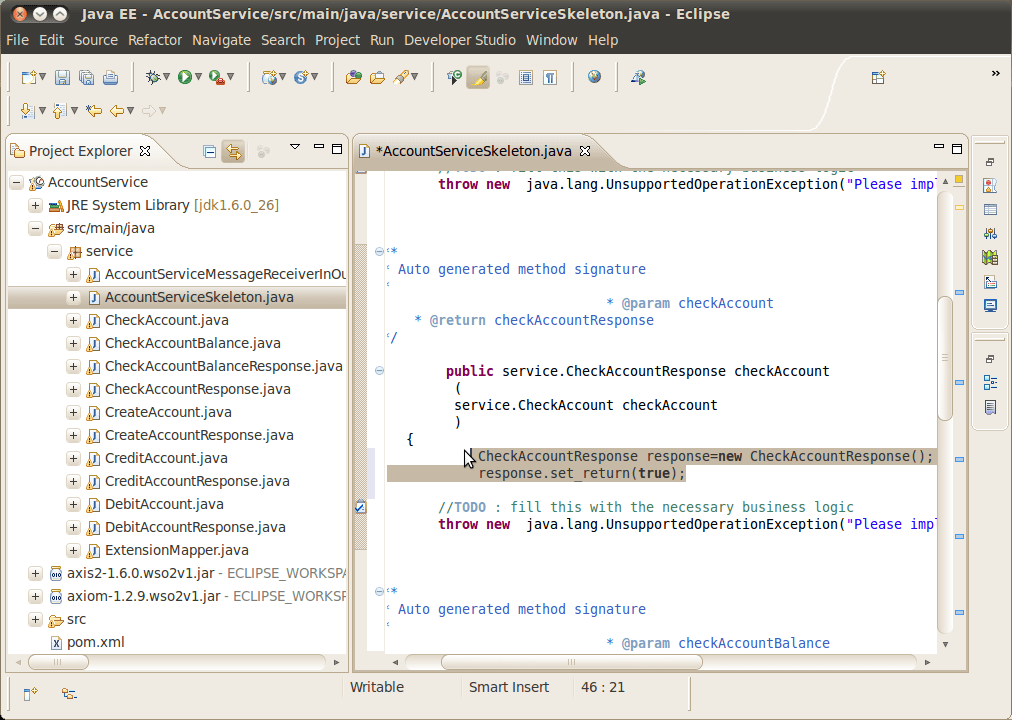Image resolution: width=1012 pixels, height=720 pixels.
Task: Select ExtensionMapper.java in the tree
Action: coord(177,550)
